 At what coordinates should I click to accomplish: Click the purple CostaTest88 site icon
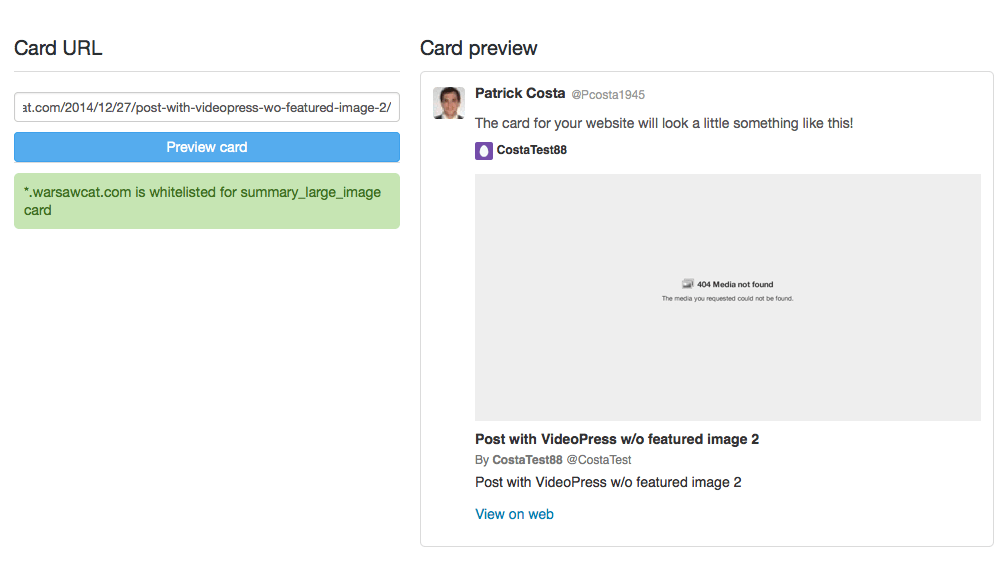coord(484,150)
